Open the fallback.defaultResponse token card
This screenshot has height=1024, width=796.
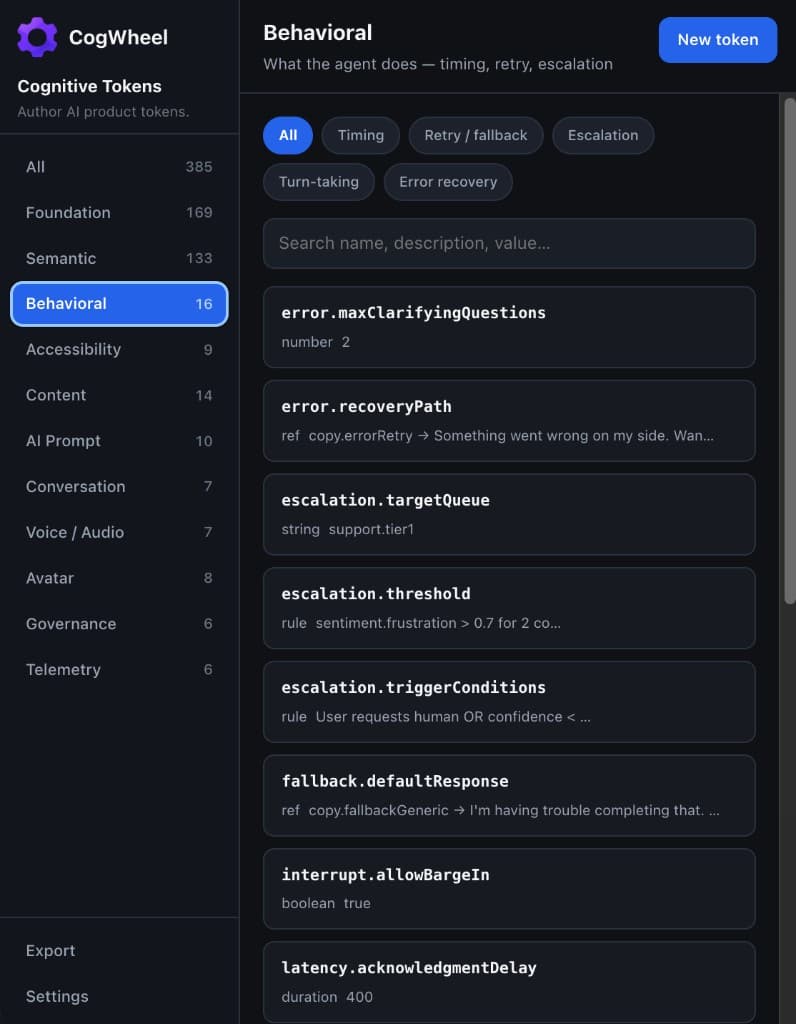(x=509, y=795)
